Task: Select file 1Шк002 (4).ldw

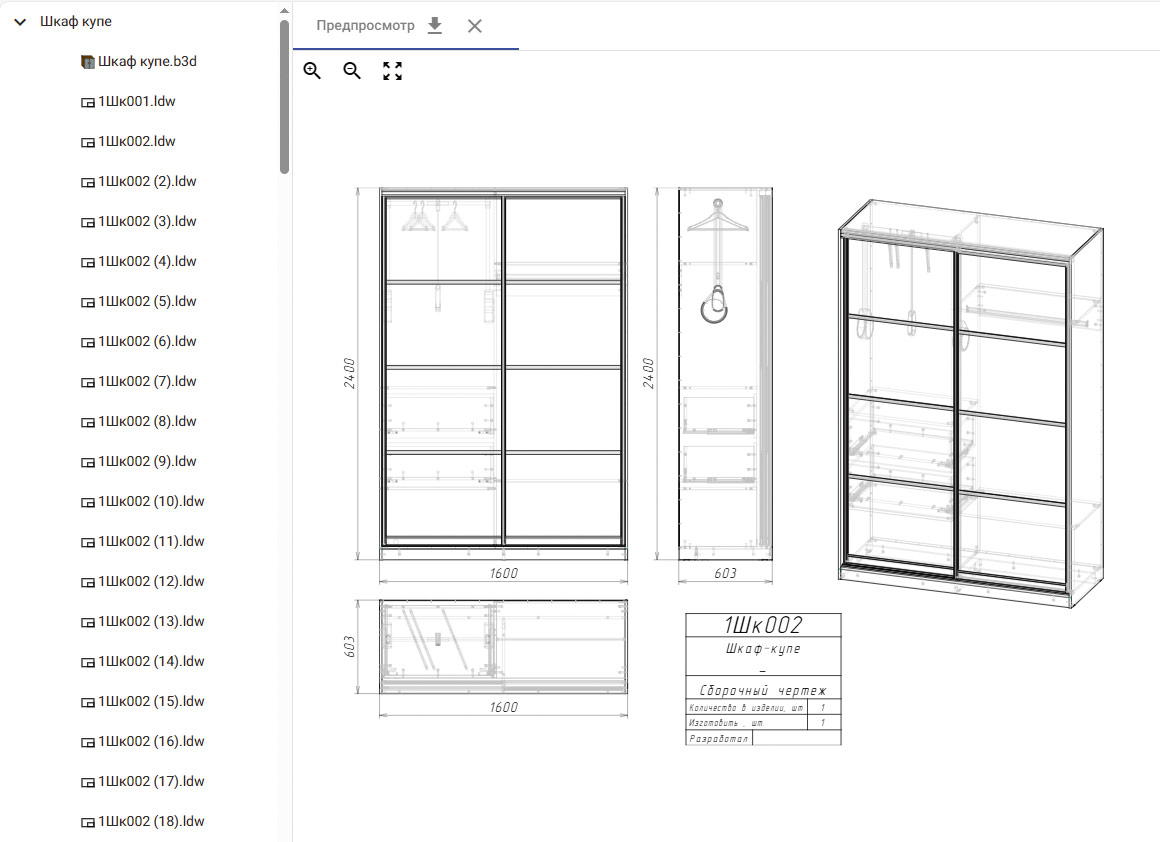Action: click(147, 261)
